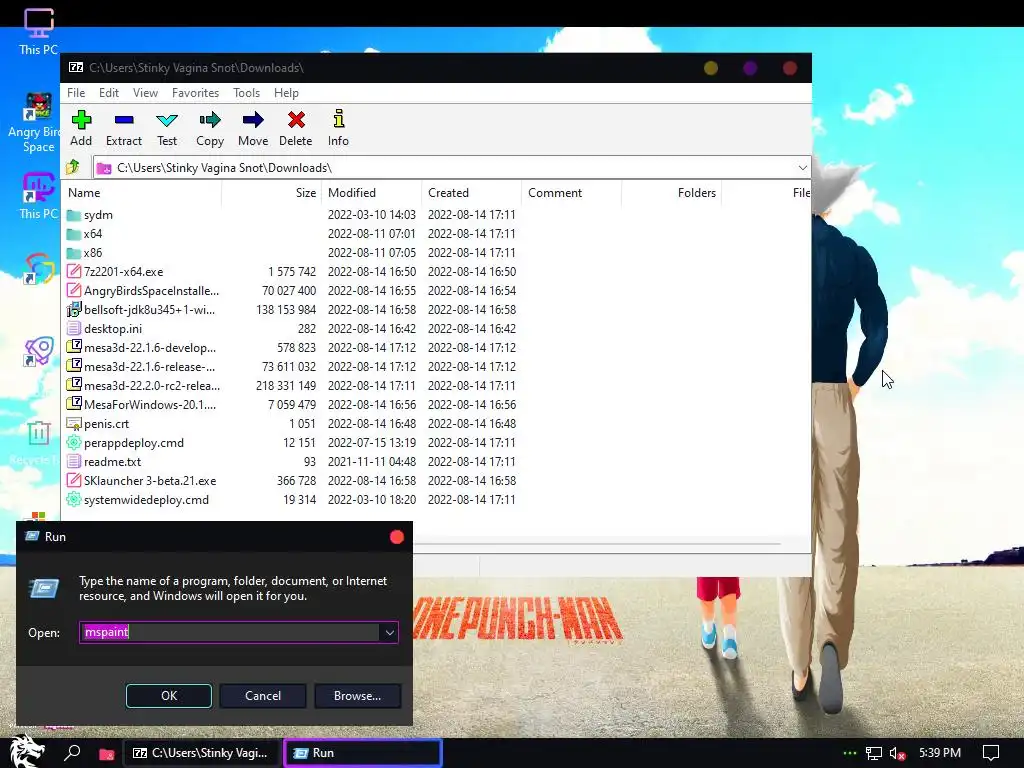Image resolution: width=1024 pixels, height=768 pixels.
Task: Click the taskbar search magnifier
Action: [x=72, y=753]
